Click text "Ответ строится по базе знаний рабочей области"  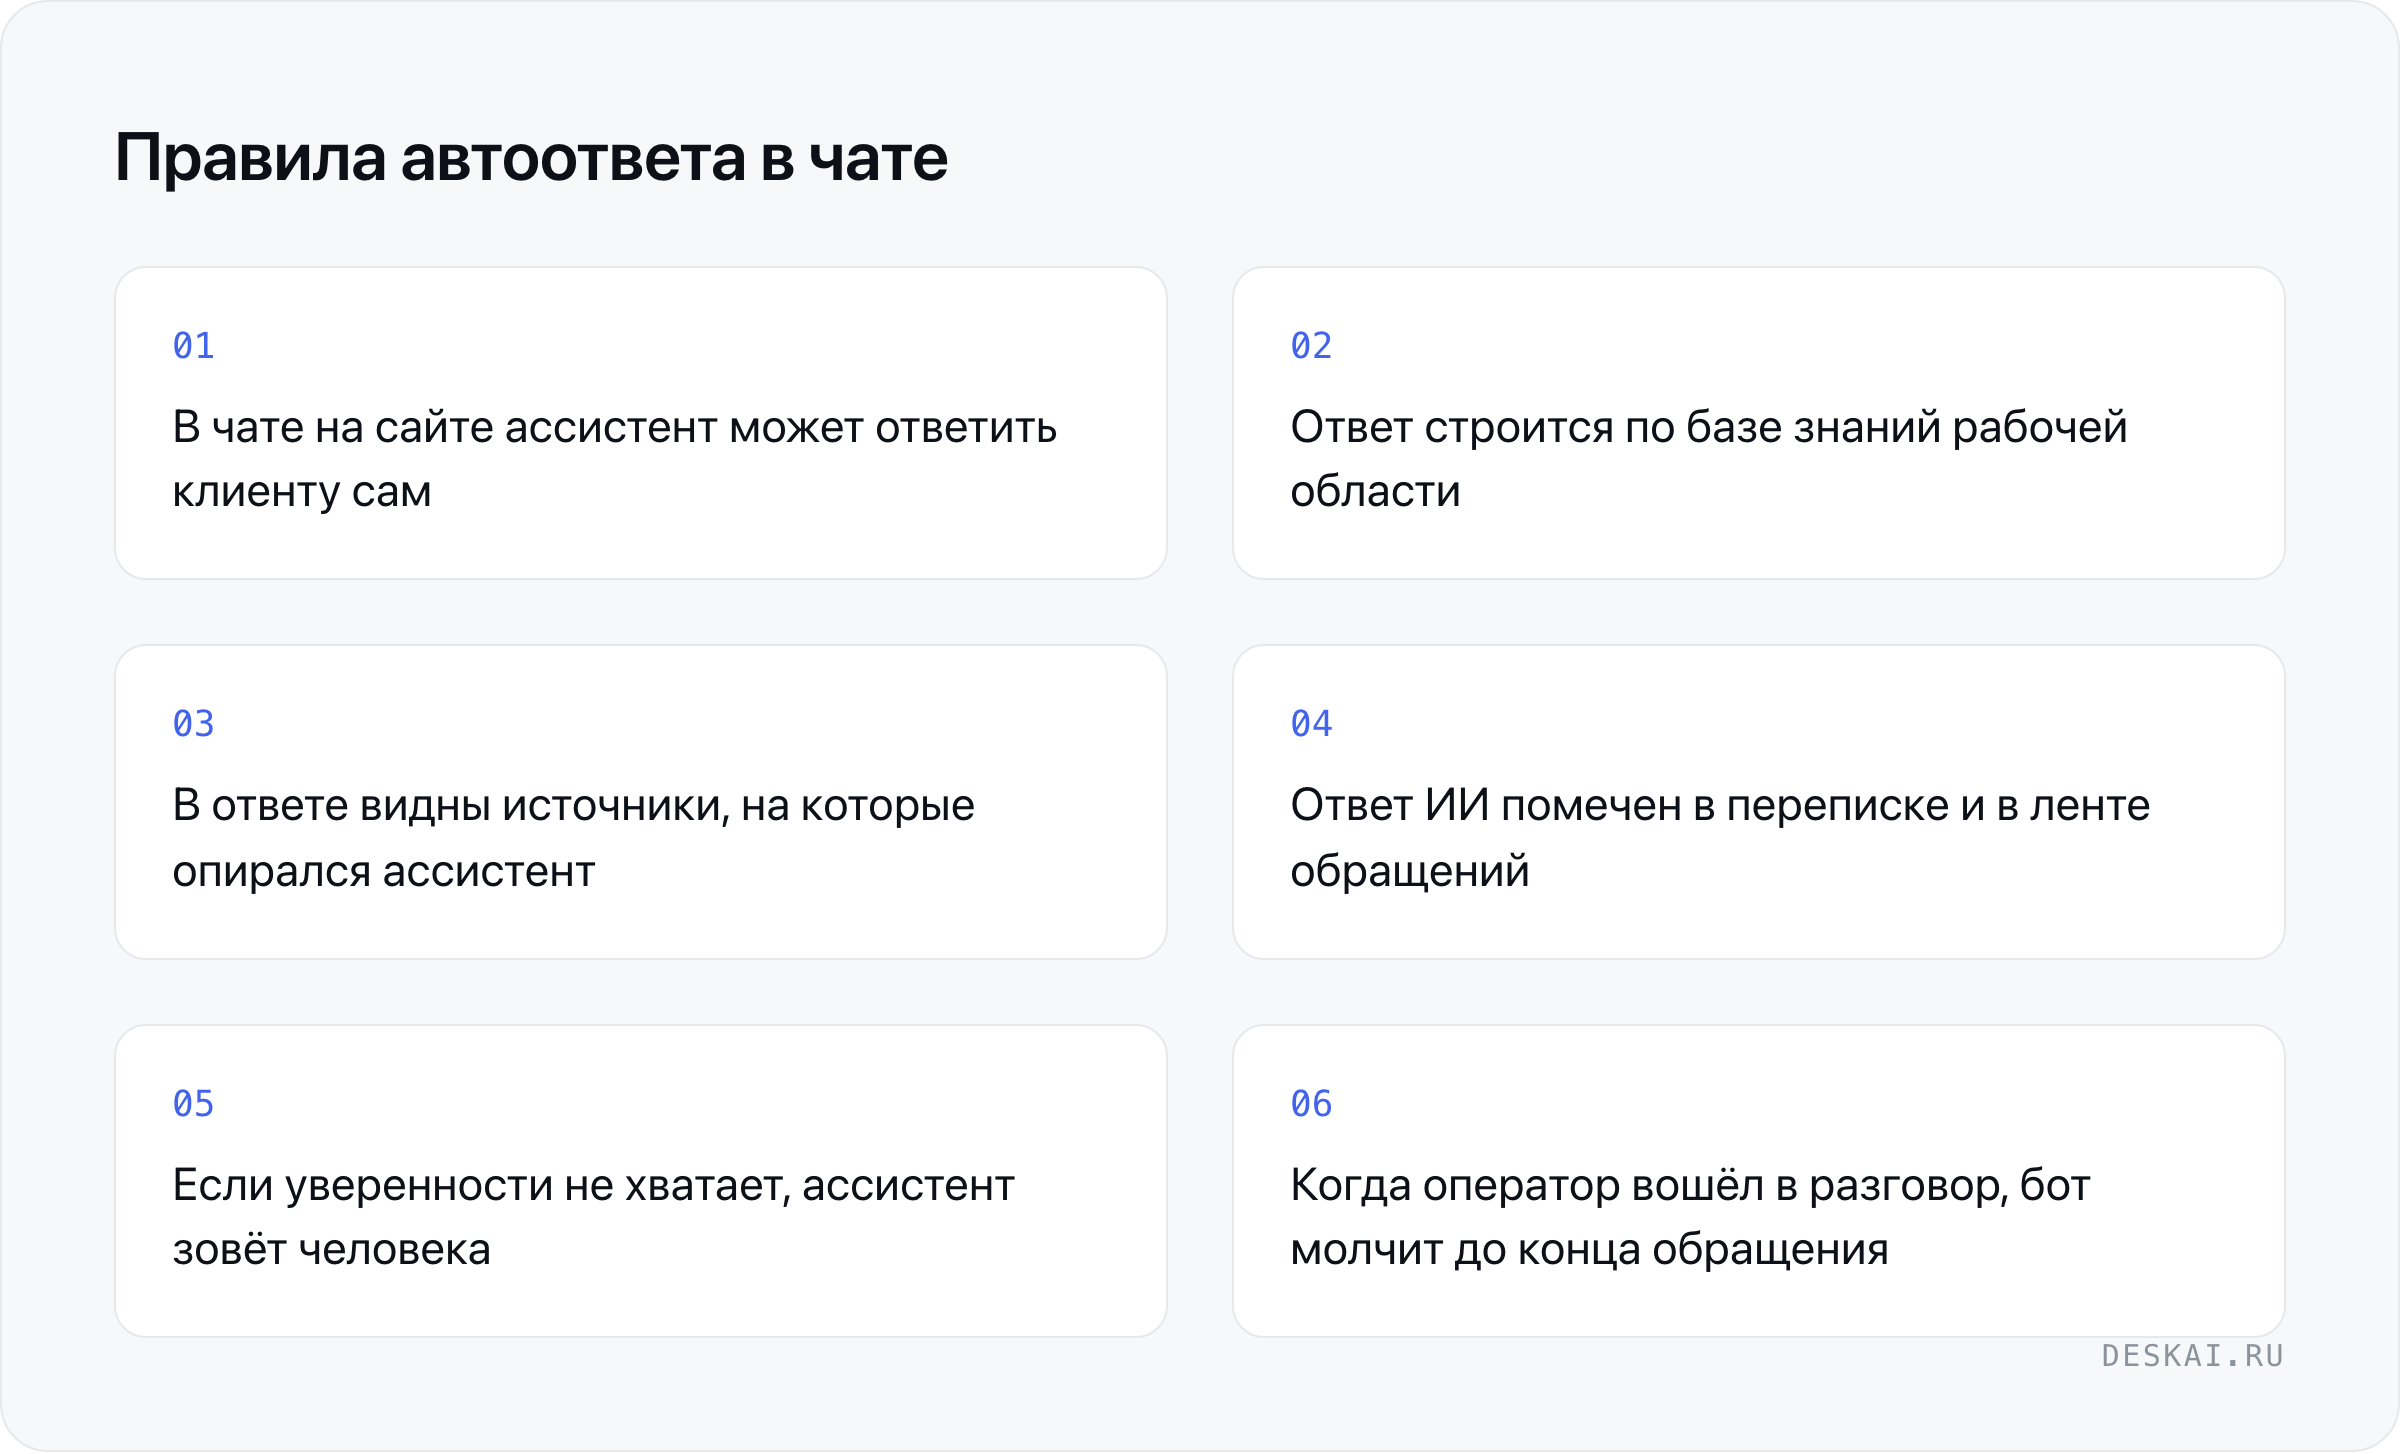[x=1709, y=459]
